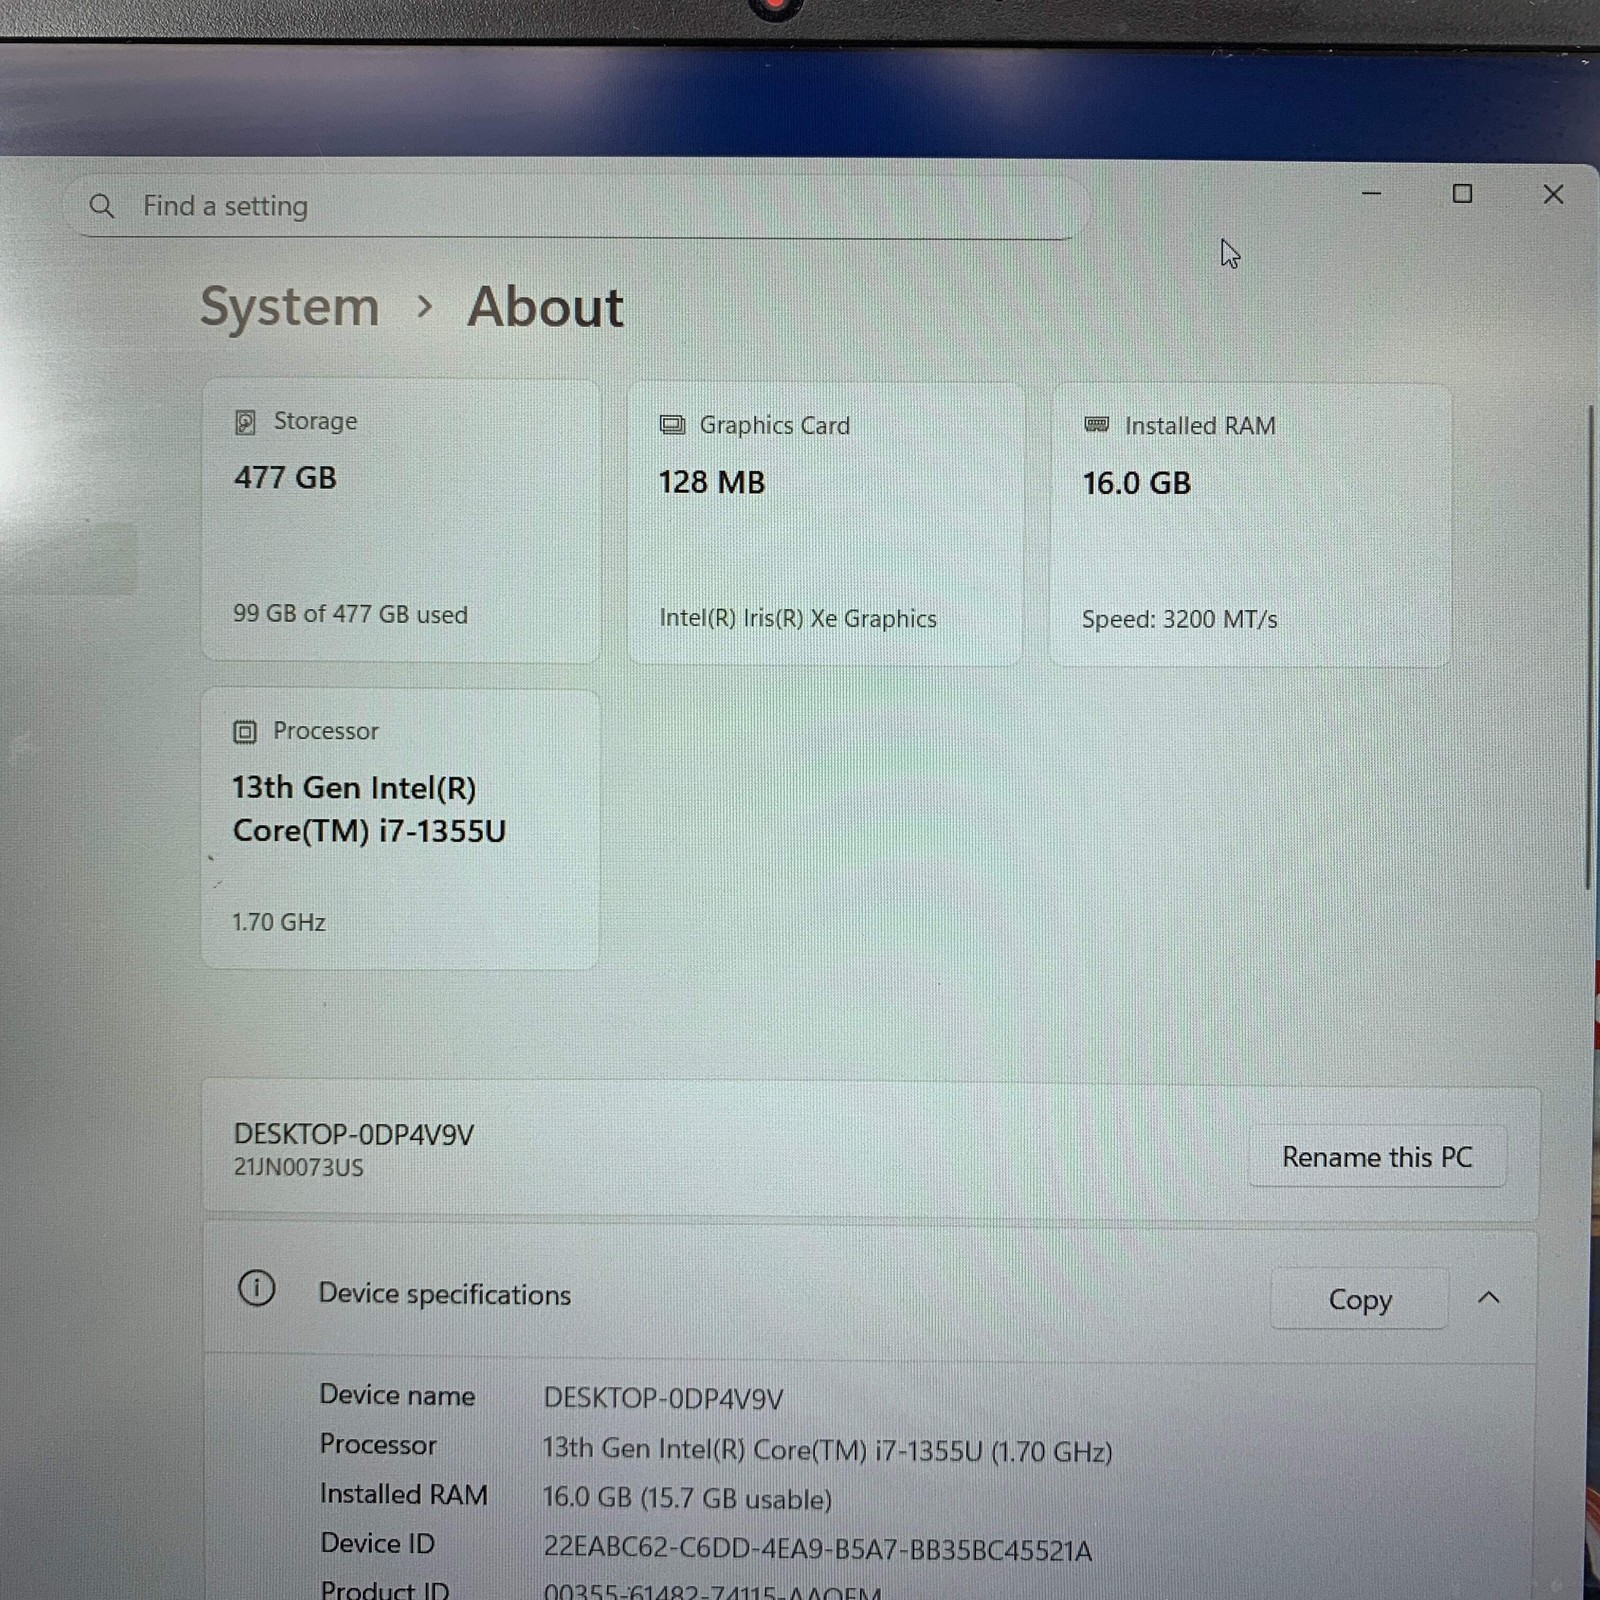Viewport: 1600px width, 1600px height.
Task: Click the About breadcrumb heading
Action: [x=545, y=306]
